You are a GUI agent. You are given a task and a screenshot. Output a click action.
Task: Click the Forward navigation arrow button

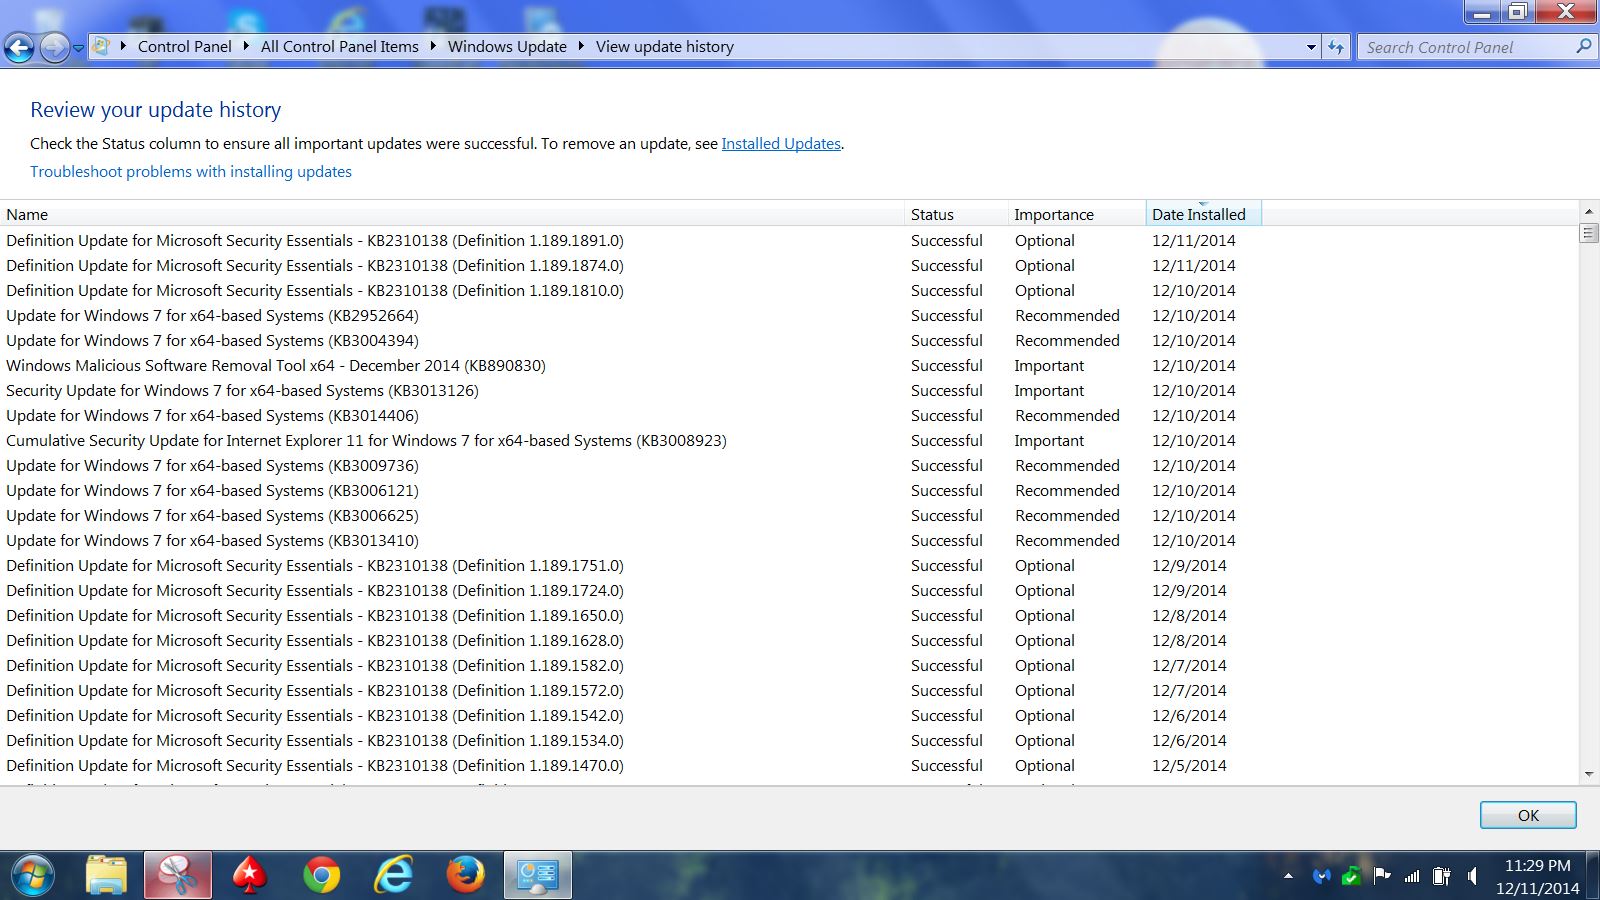click(x=54, y=47)
